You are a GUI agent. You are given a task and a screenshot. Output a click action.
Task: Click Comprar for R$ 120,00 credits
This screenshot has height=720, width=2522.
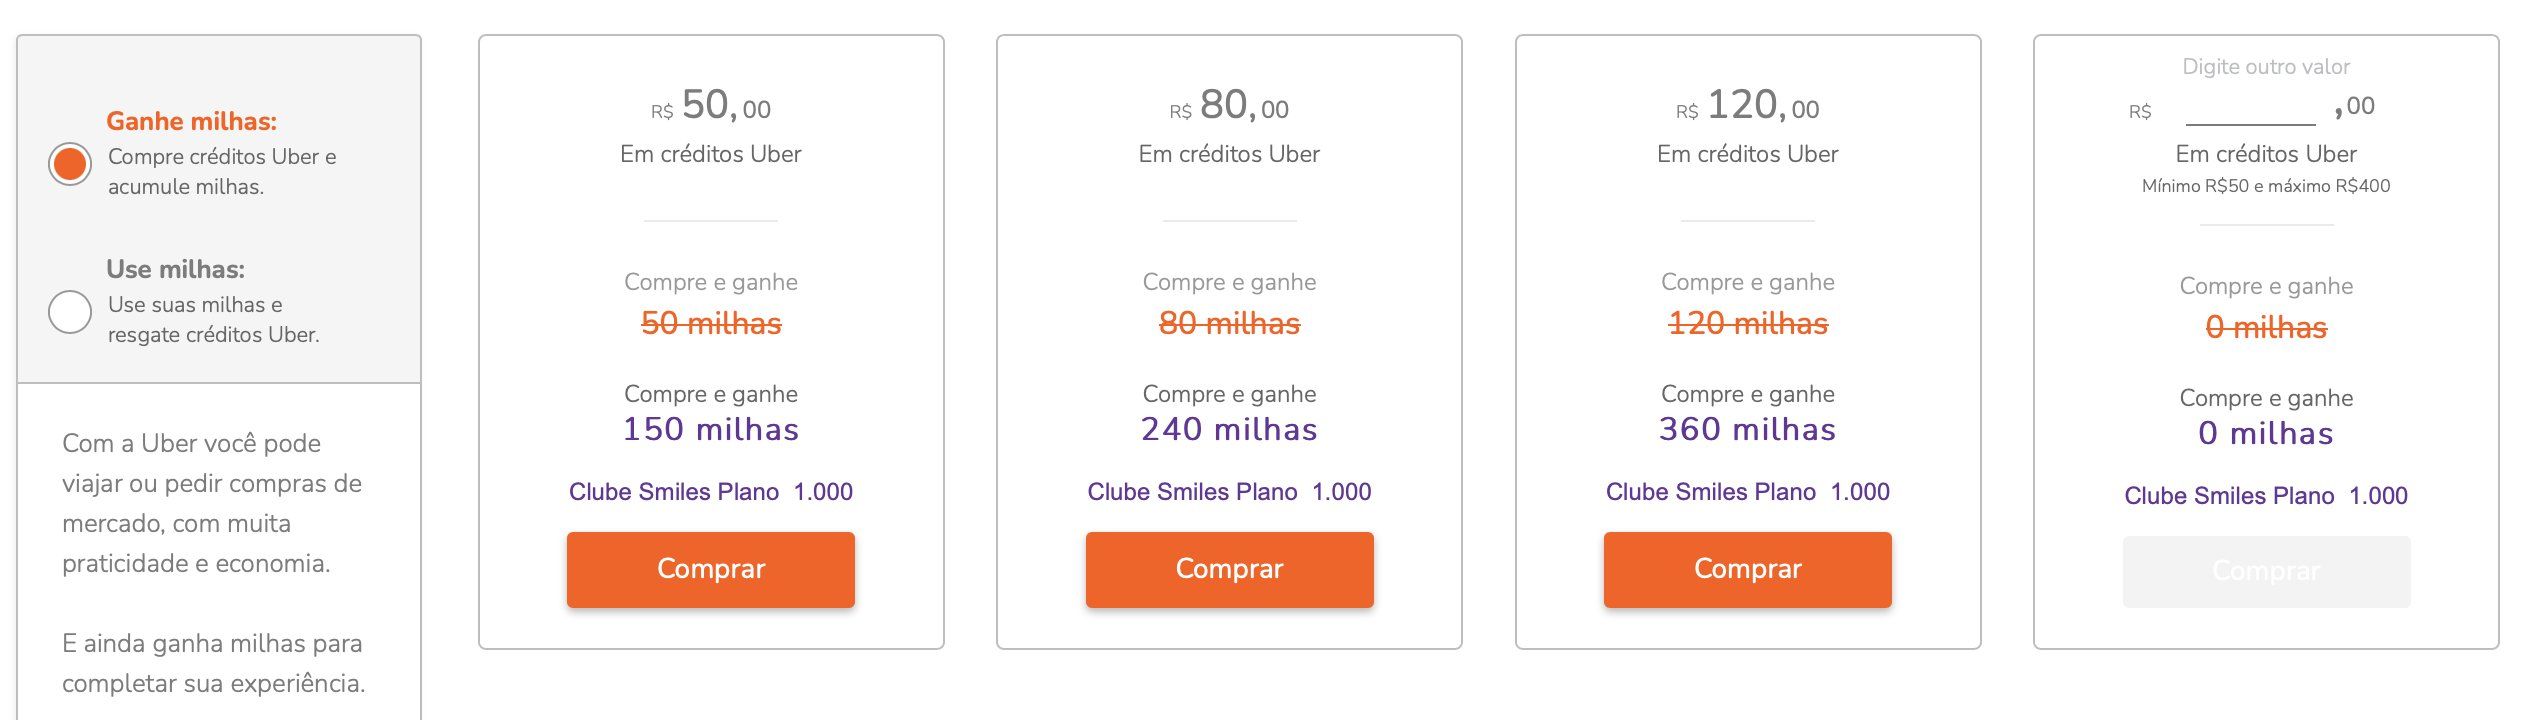coord(1747,570)
